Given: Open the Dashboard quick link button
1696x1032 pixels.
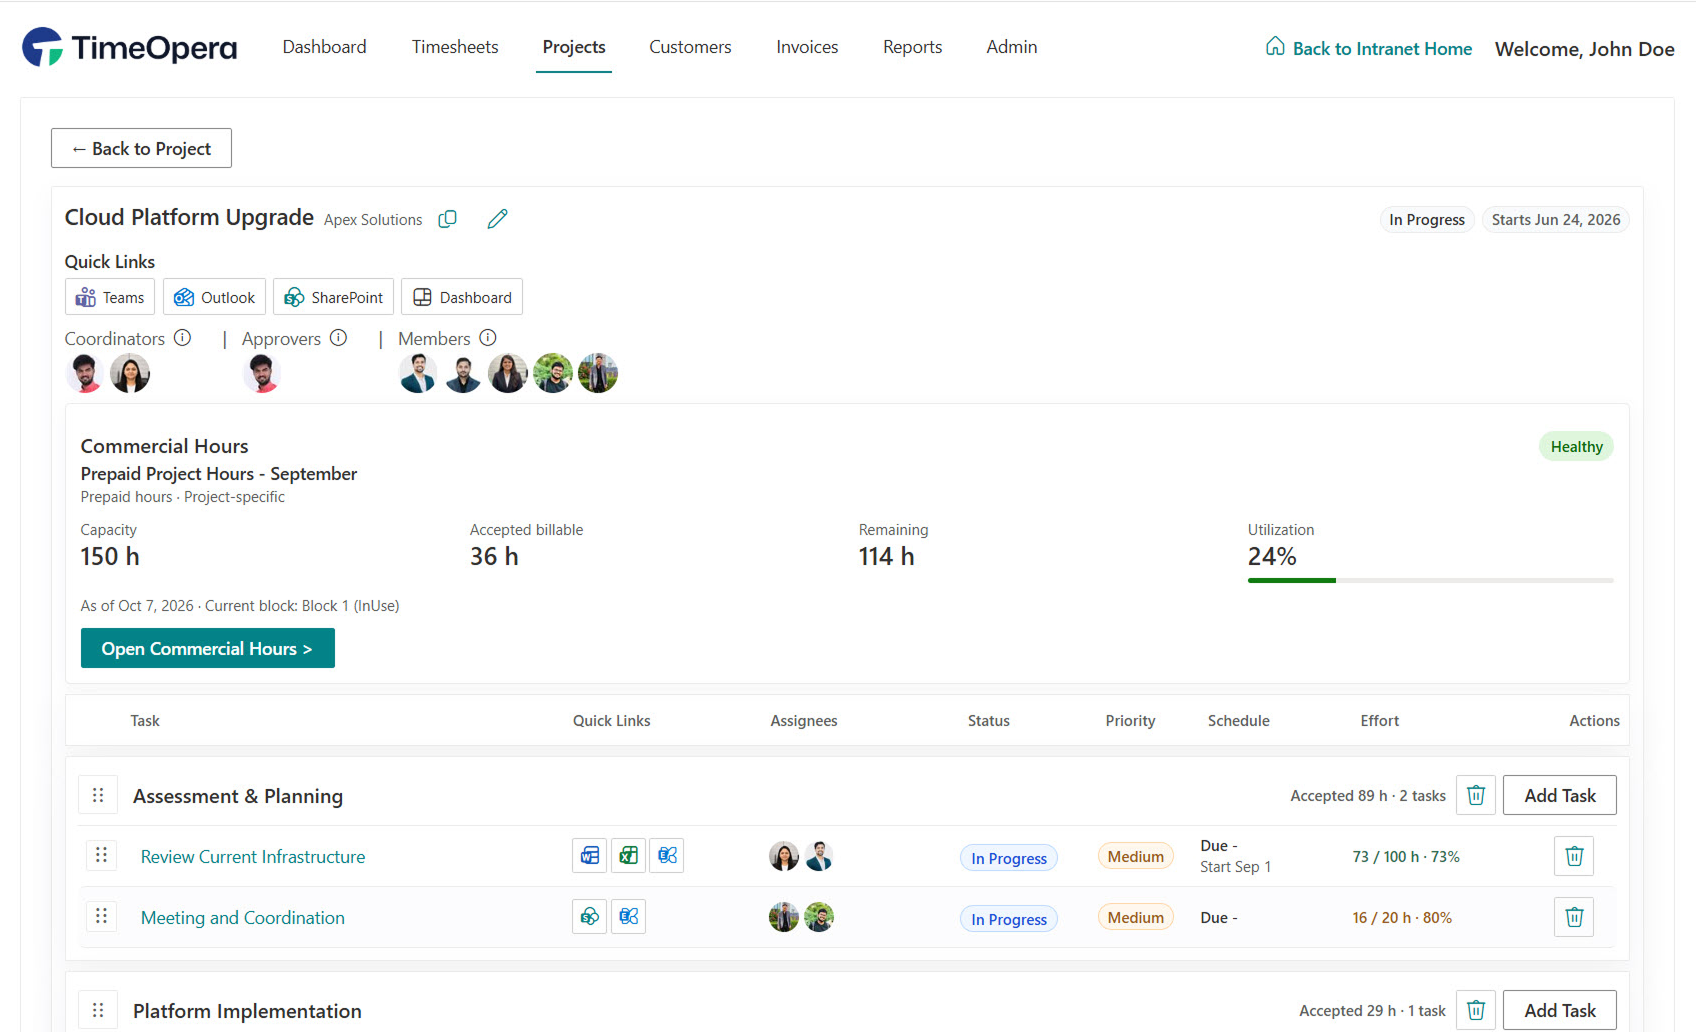Looking at the screenshot, I should tap(462, 297).
